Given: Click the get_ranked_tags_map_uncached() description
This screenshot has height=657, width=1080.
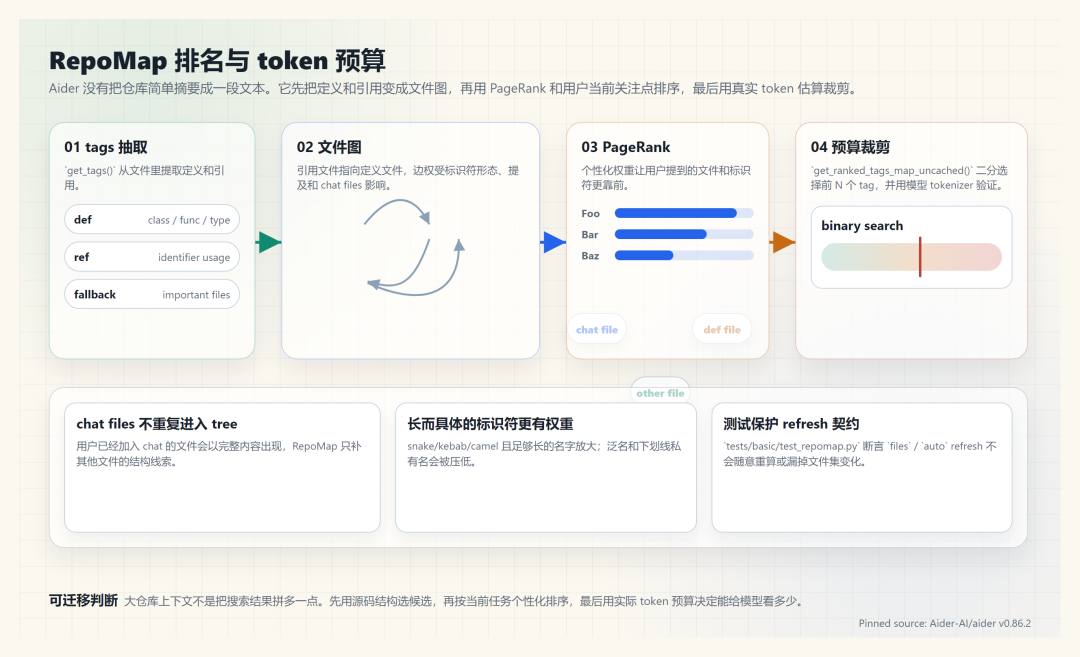Looking at the screenshot, I should 909,178.
